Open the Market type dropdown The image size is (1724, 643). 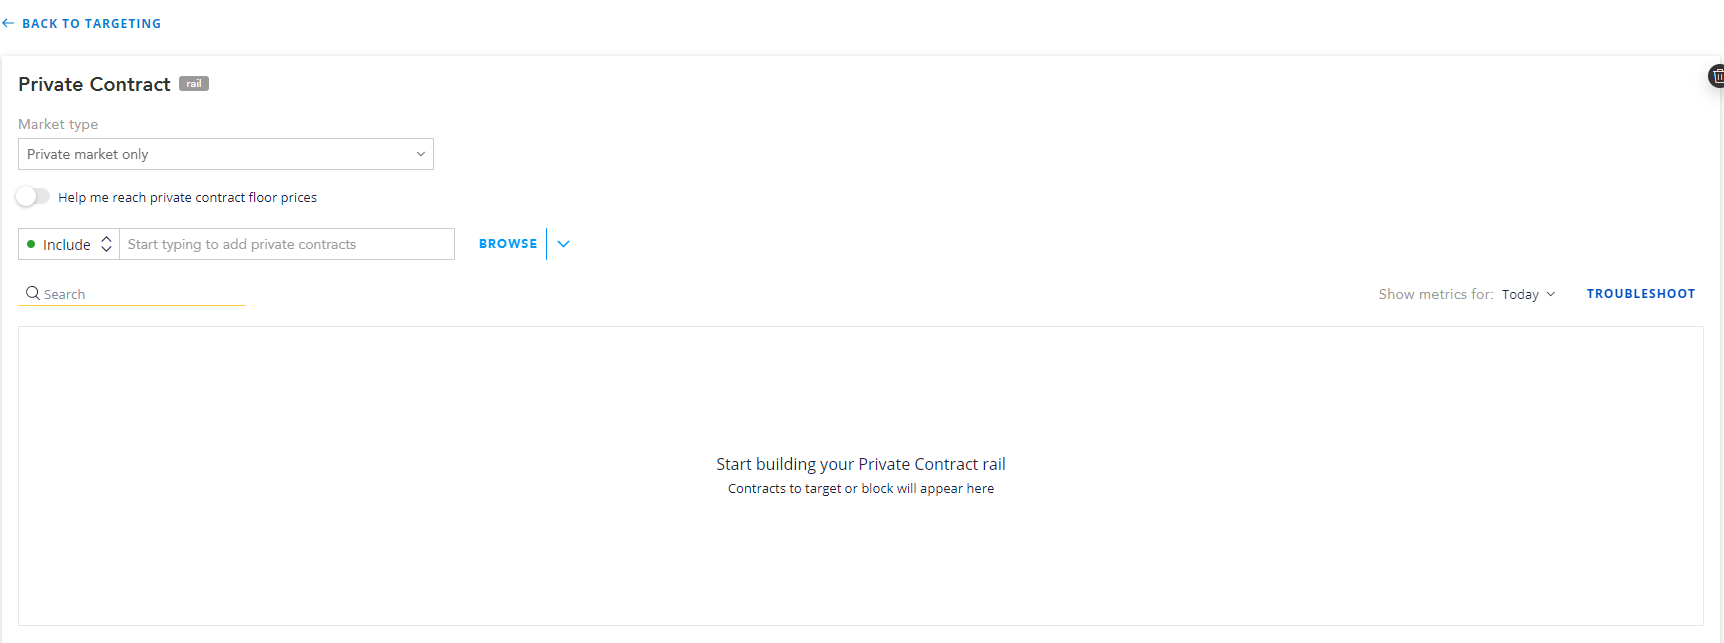[226, 154]
